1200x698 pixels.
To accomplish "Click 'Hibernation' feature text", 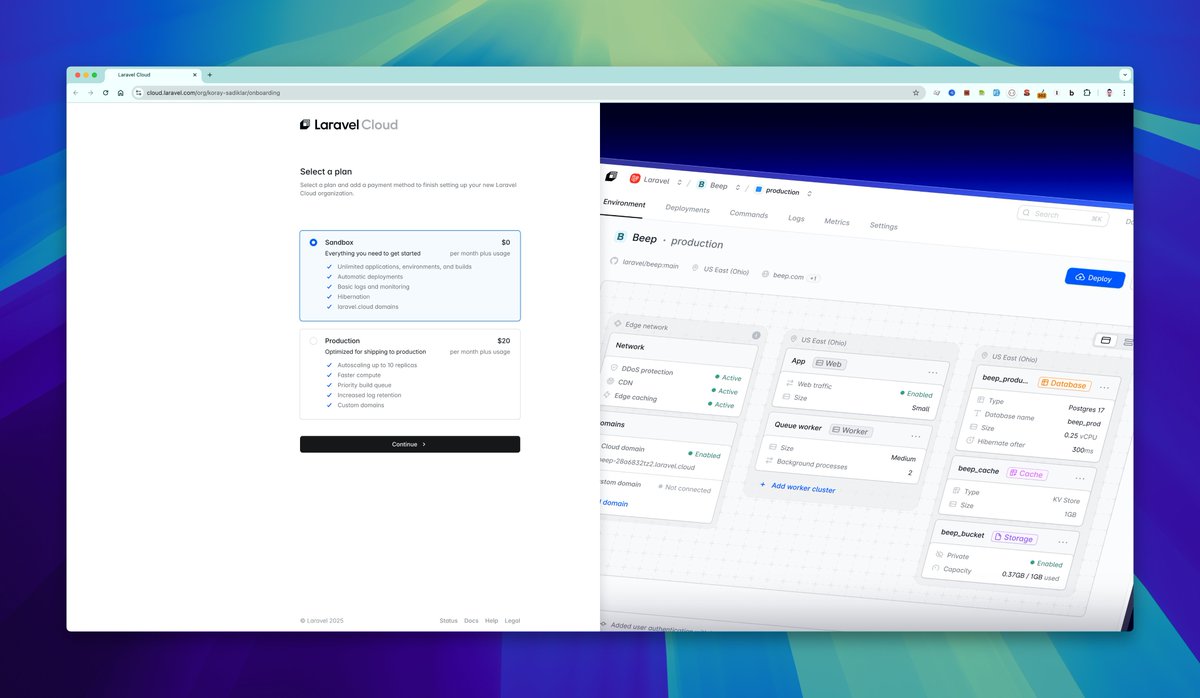I will coord(353,297).
